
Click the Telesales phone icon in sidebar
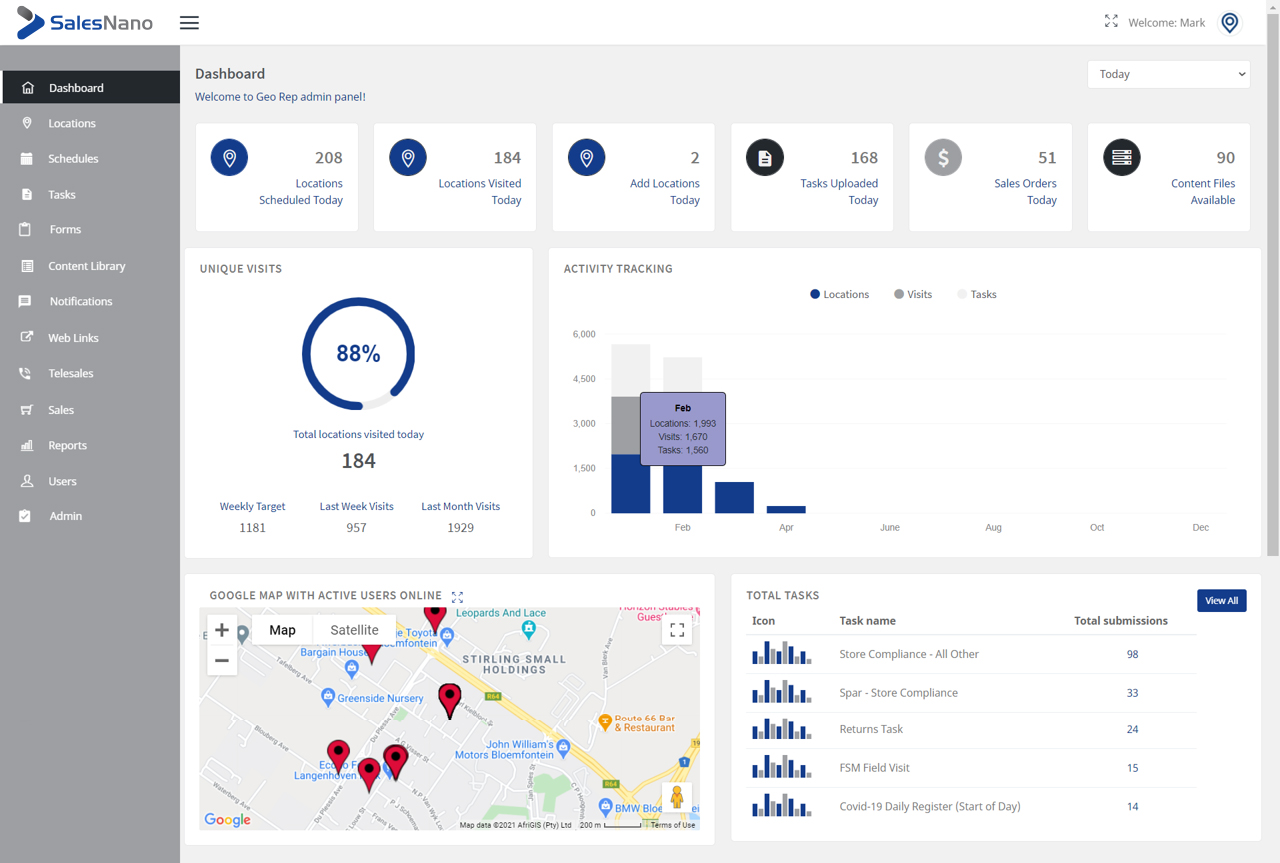(25, 373)
